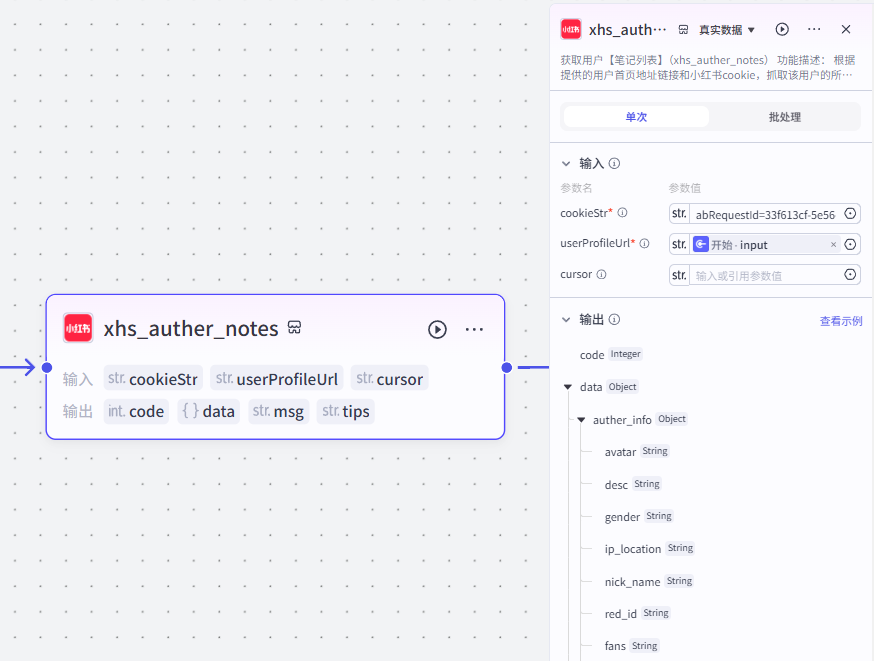Run the node via panel play icon
Viewport: 874px width, 661px height.
click(782, 29)
